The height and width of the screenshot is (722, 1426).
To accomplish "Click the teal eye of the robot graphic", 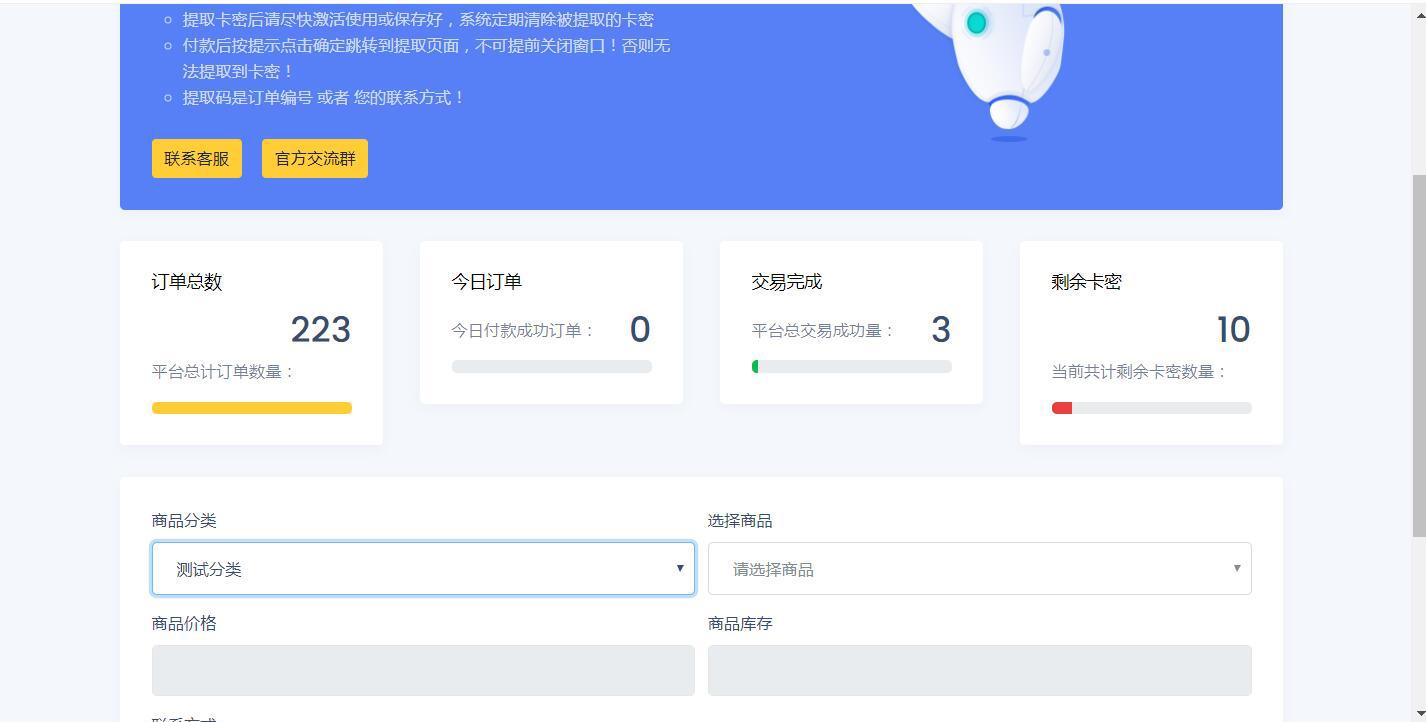I will point(977,23).
